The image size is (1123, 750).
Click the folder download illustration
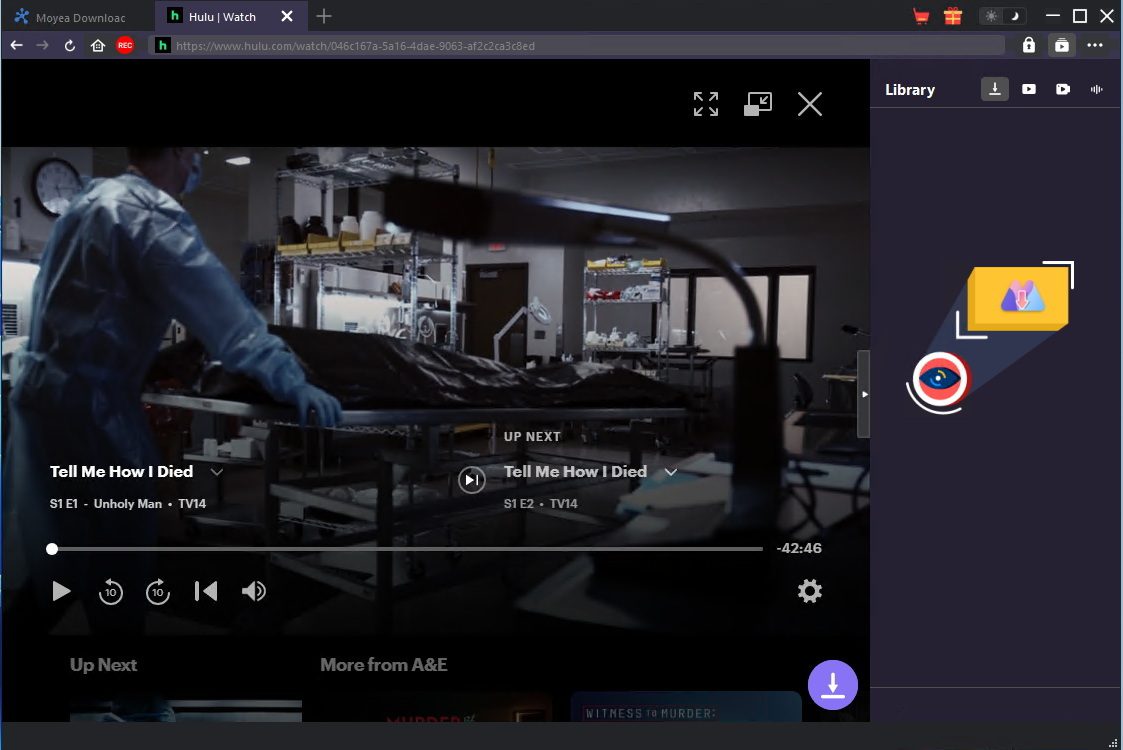pos(1017,297)
